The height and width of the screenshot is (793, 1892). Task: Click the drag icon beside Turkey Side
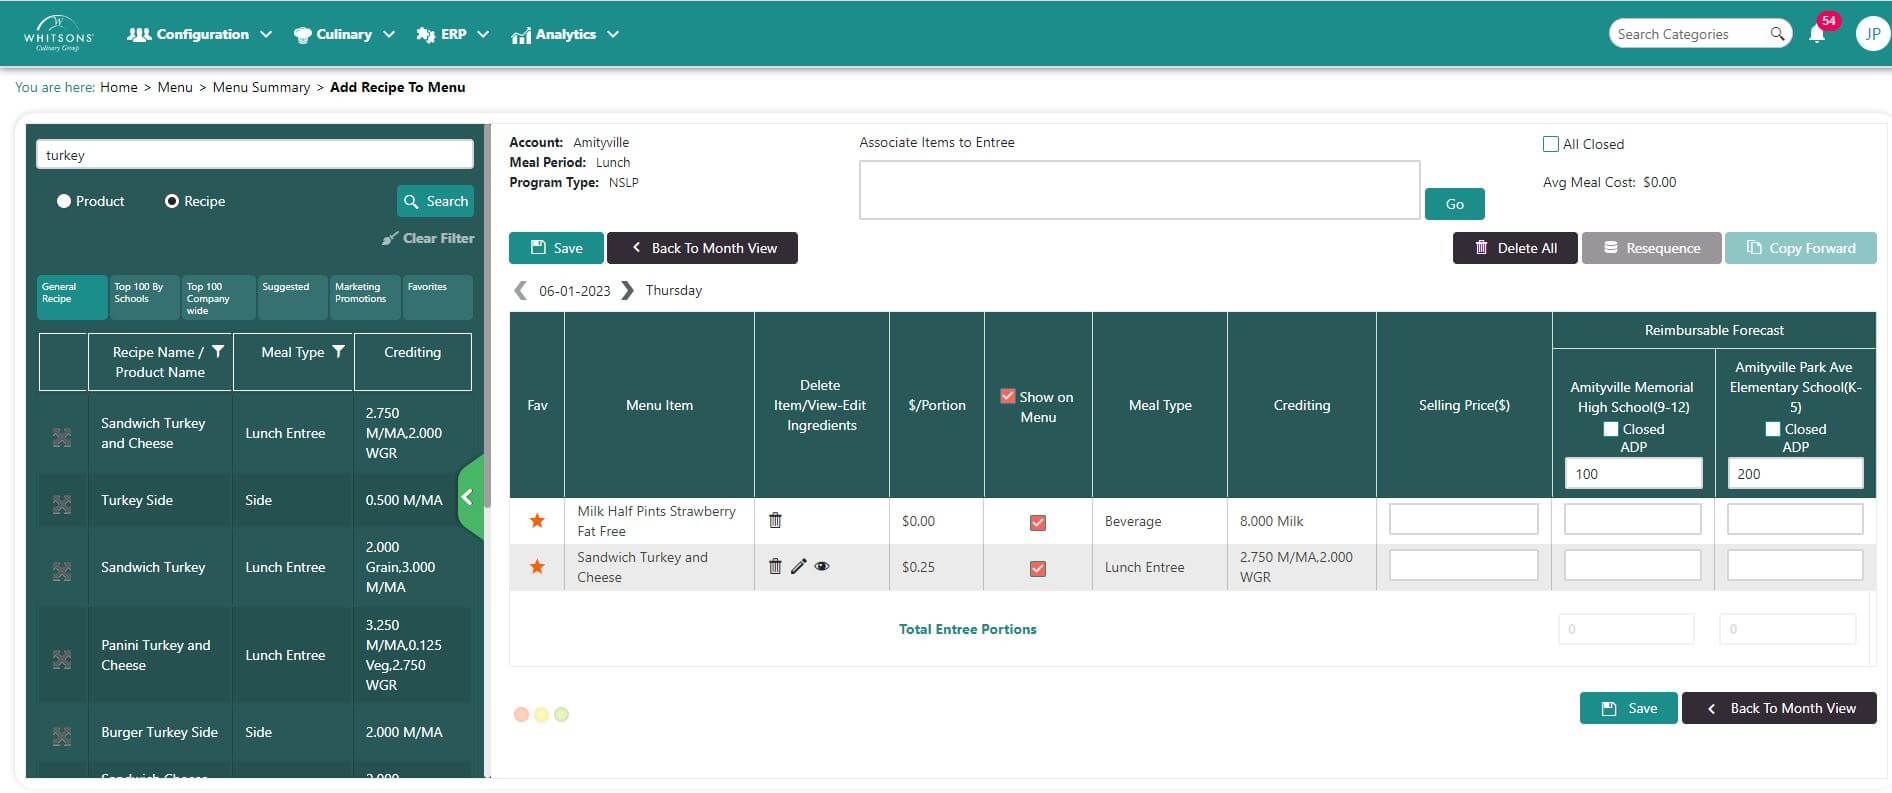click(x=62, y=504)
